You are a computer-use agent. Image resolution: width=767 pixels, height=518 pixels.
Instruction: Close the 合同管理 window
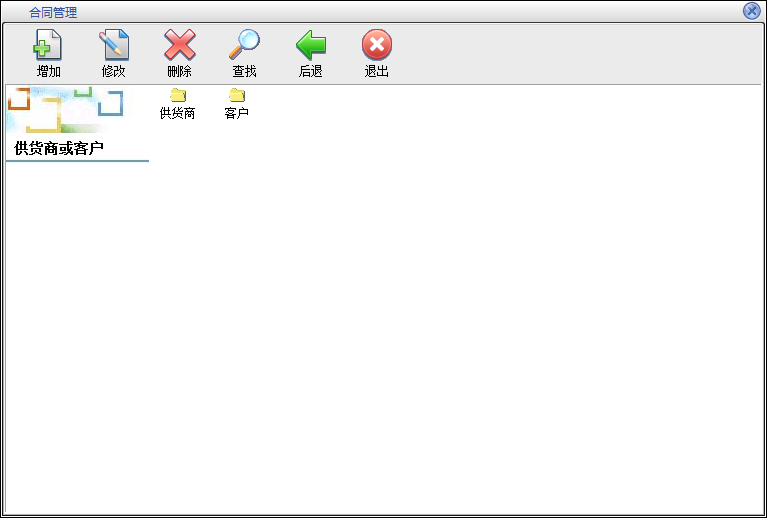click(751, 11)
